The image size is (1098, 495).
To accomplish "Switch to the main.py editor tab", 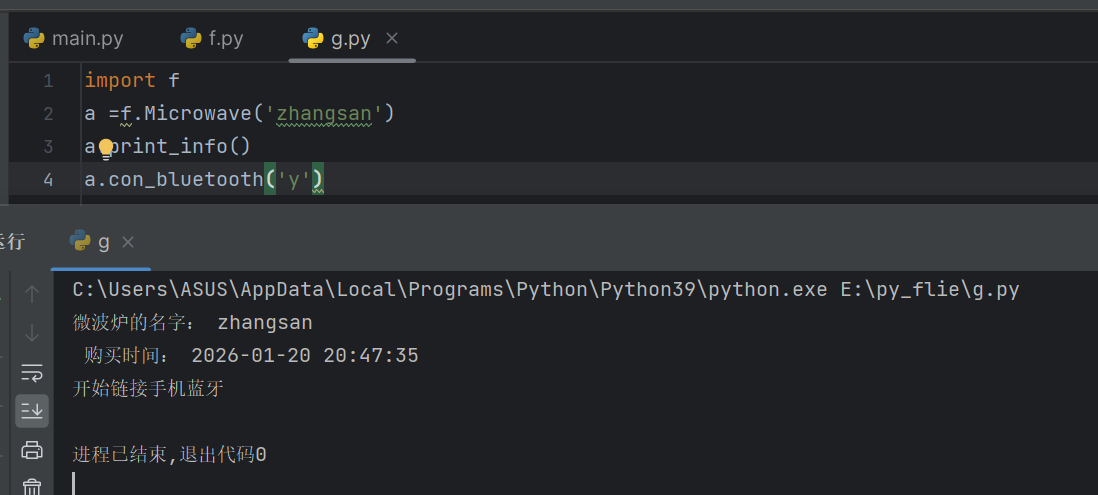I will pos(75,39).
